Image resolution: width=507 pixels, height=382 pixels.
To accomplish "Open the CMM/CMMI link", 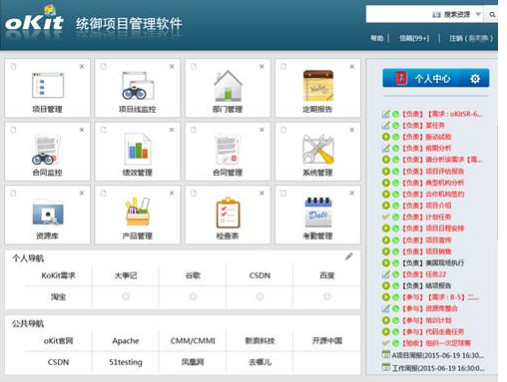I will pos(193,341).
